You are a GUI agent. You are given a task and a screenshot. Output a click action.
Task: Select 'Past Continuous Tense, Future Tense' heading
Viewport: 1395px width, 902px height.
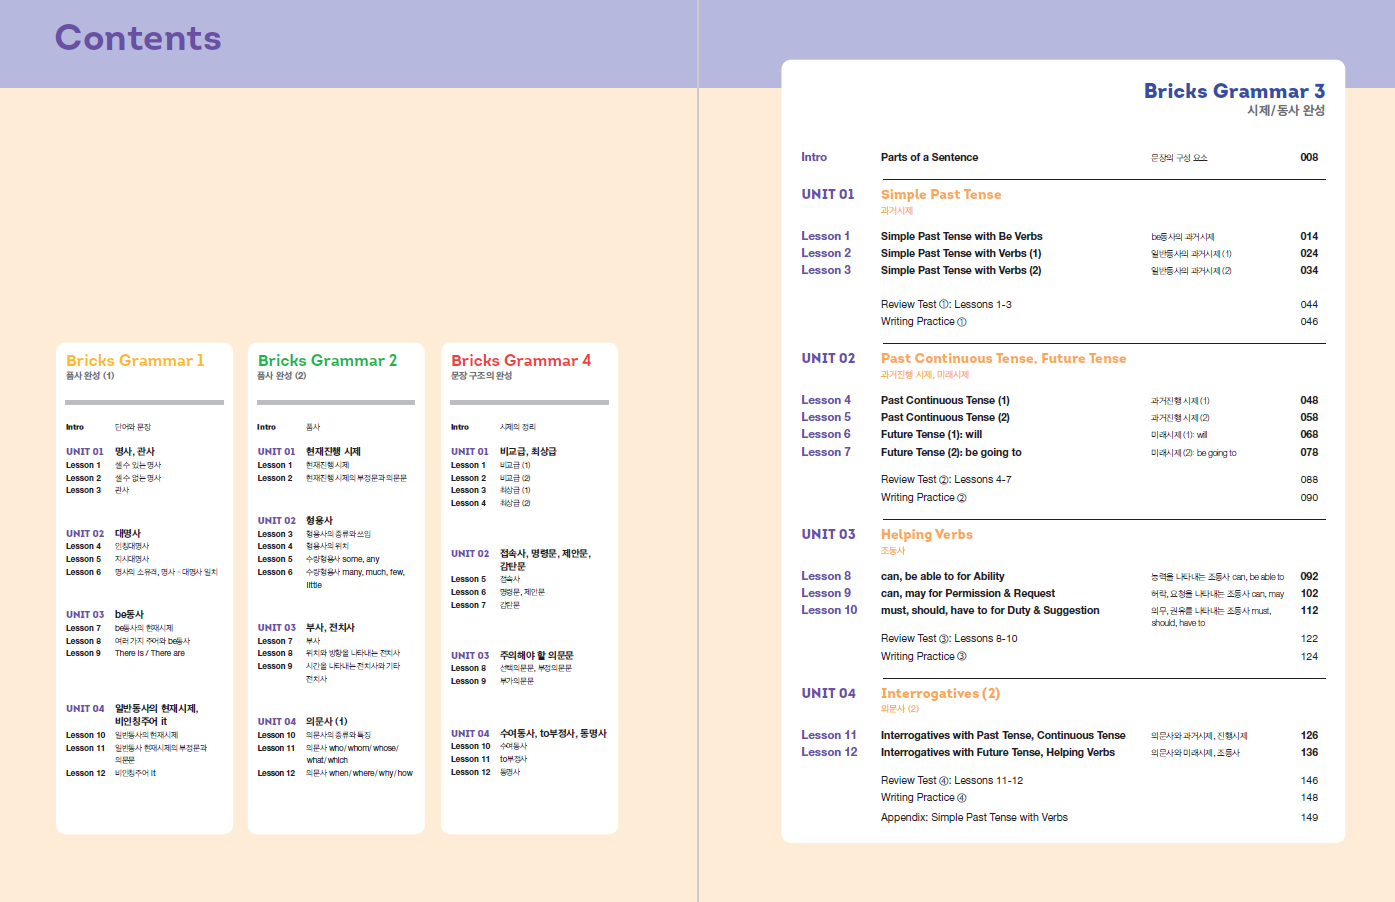click(1003, 358)
